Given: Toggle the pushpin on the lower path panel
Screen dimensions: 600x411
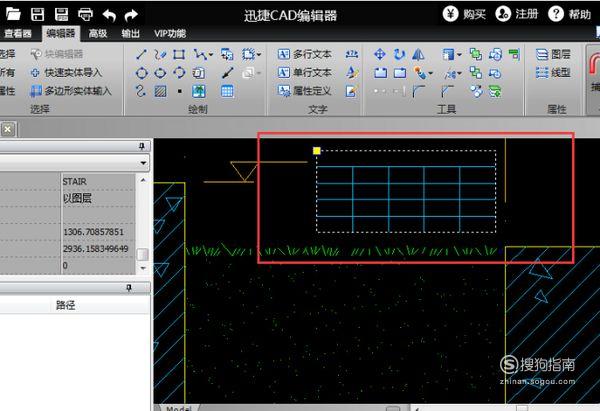Looking at the screenshot, I should click(x=129, y=288).
